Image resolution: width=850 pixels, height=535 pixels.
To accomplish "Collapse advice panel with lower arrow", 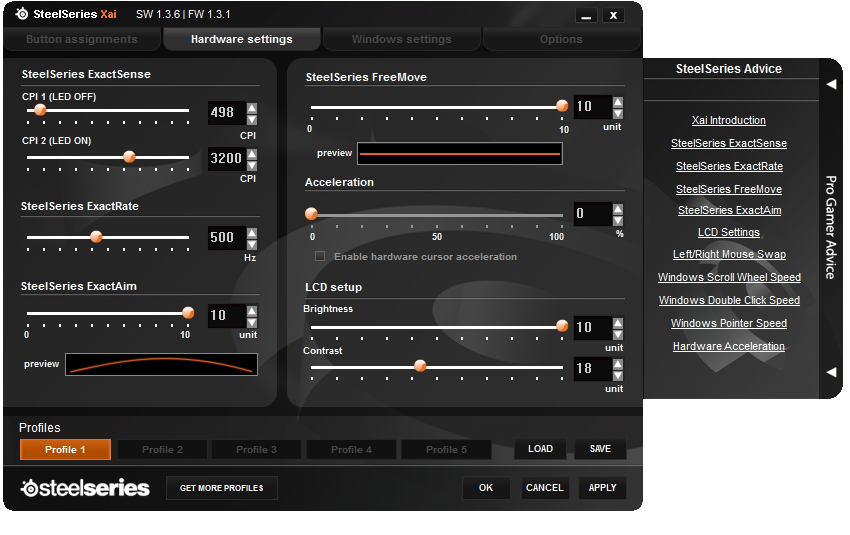I will click(831, 372).
